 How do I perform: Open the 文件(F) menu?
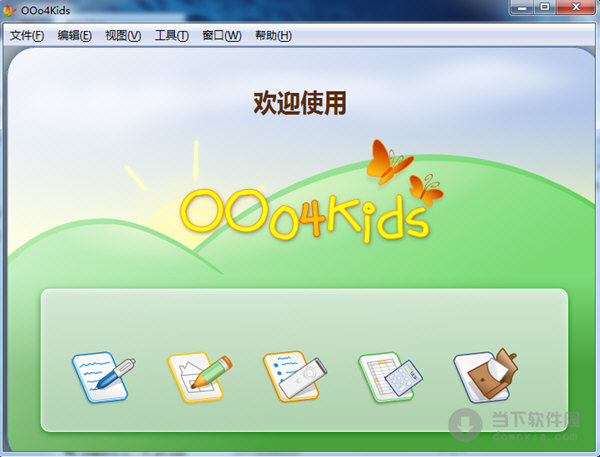click(x=27, y=36)
